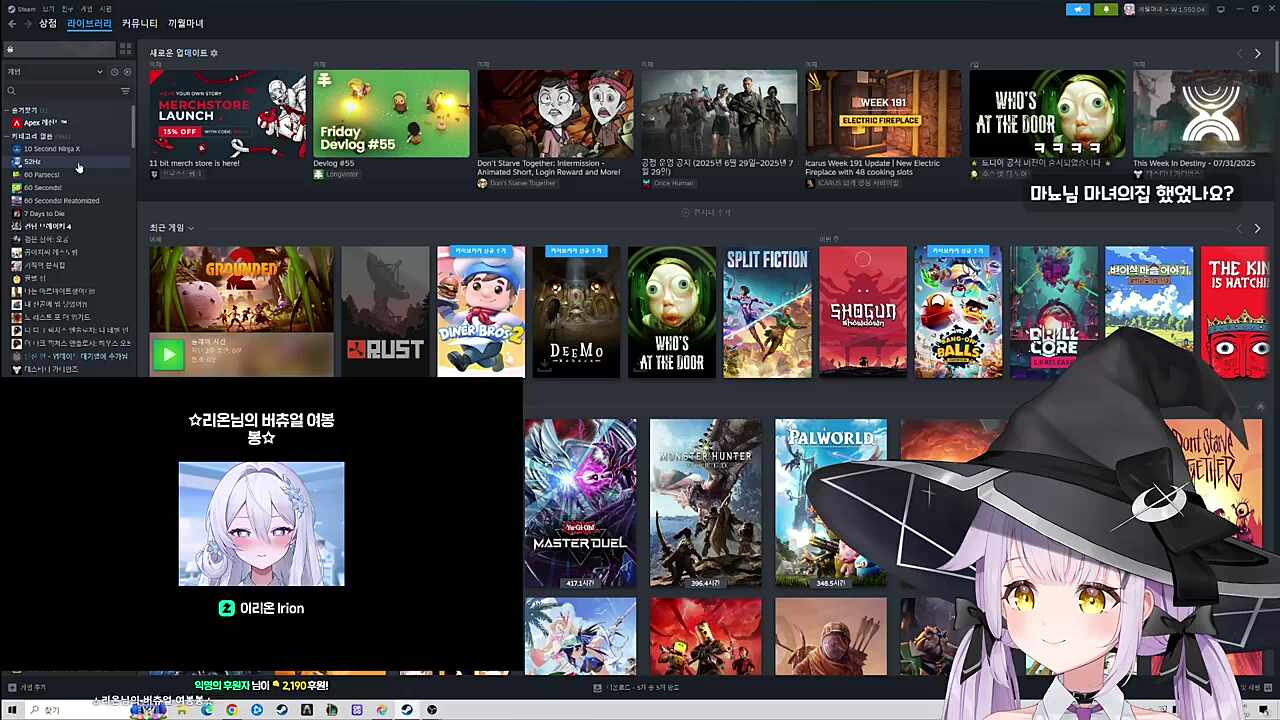Viewport: 1280px width, 720px height.
Task: Select 60 Seconds! Reatomized in the list
Action: [x=62, y=201]
